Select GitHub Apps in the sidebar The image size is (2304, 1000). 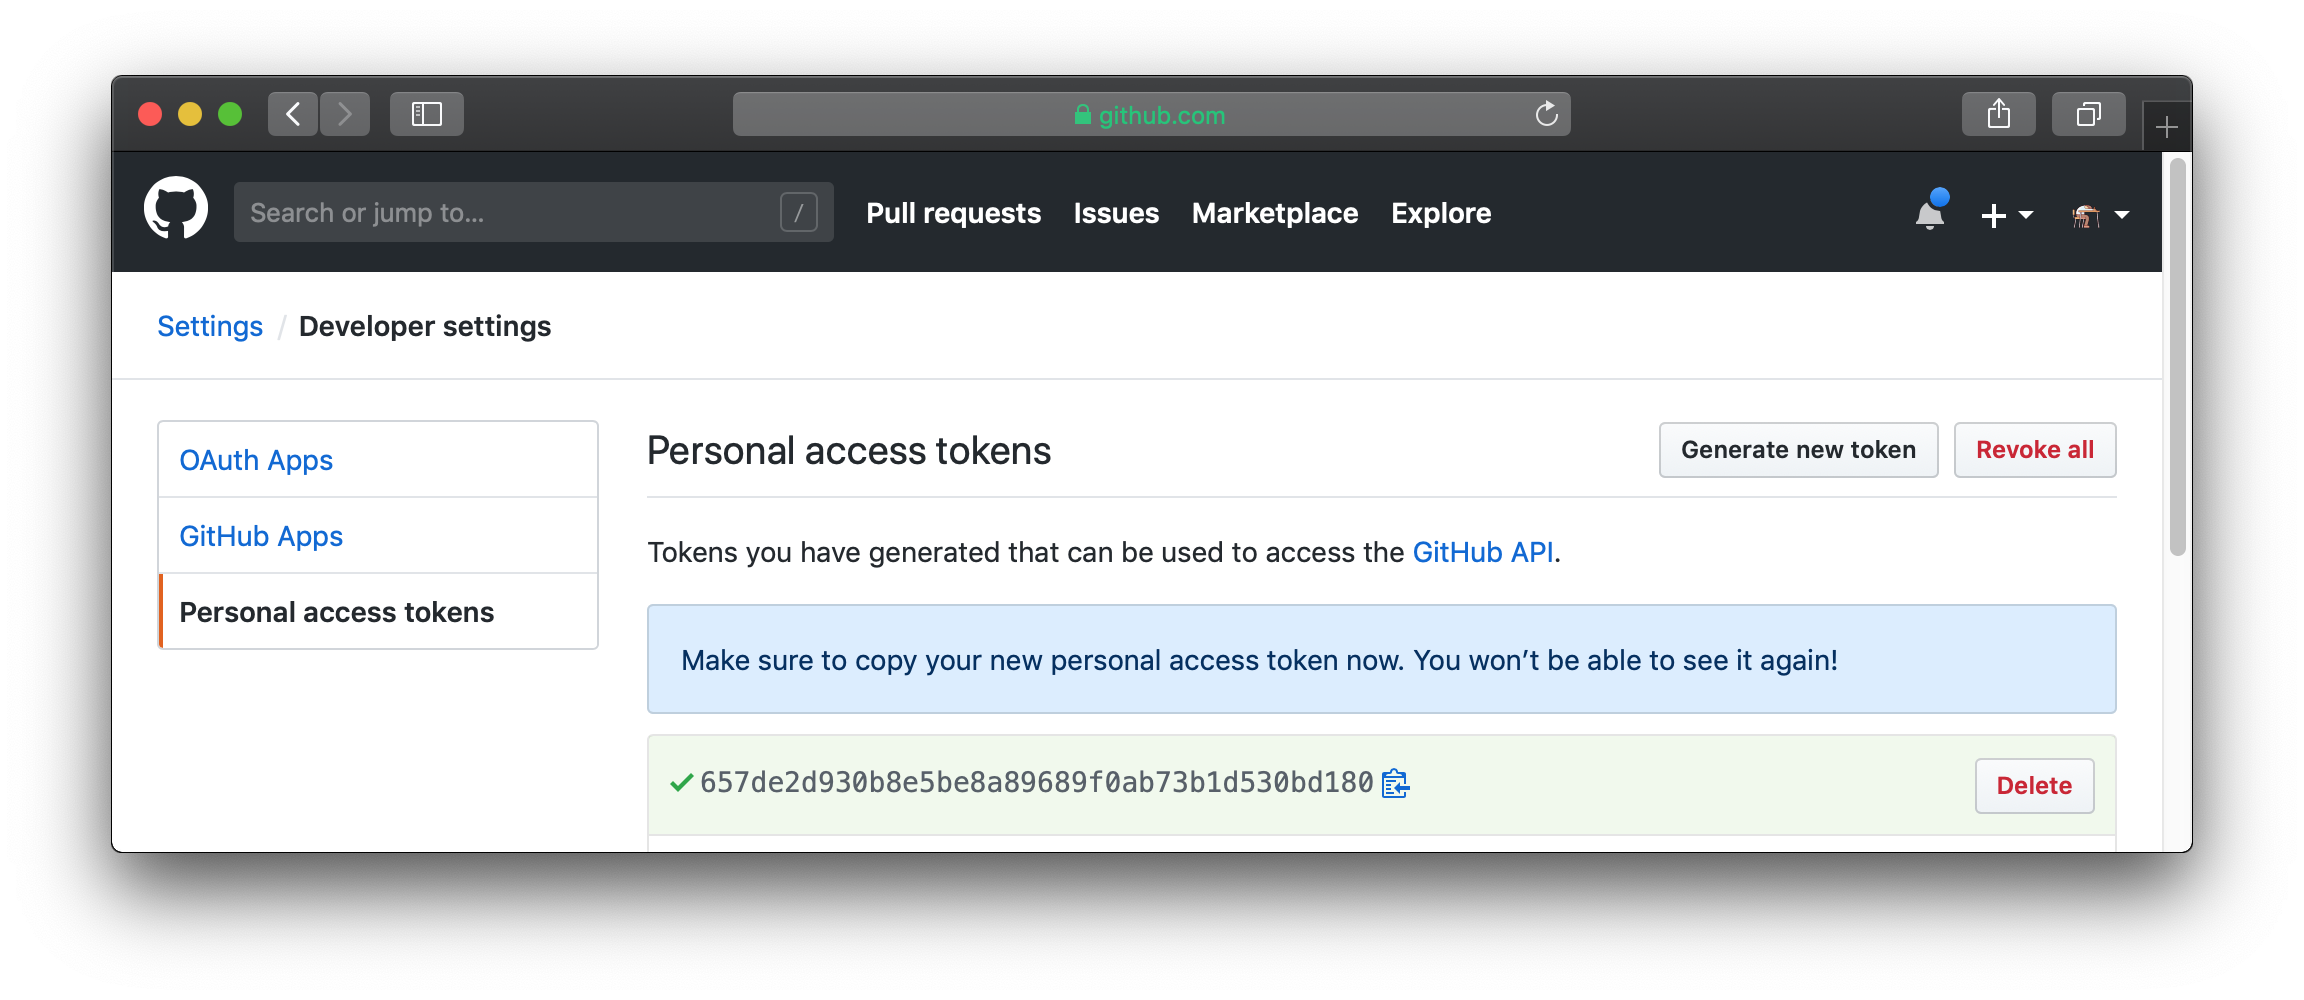click(x=261, y=536)
